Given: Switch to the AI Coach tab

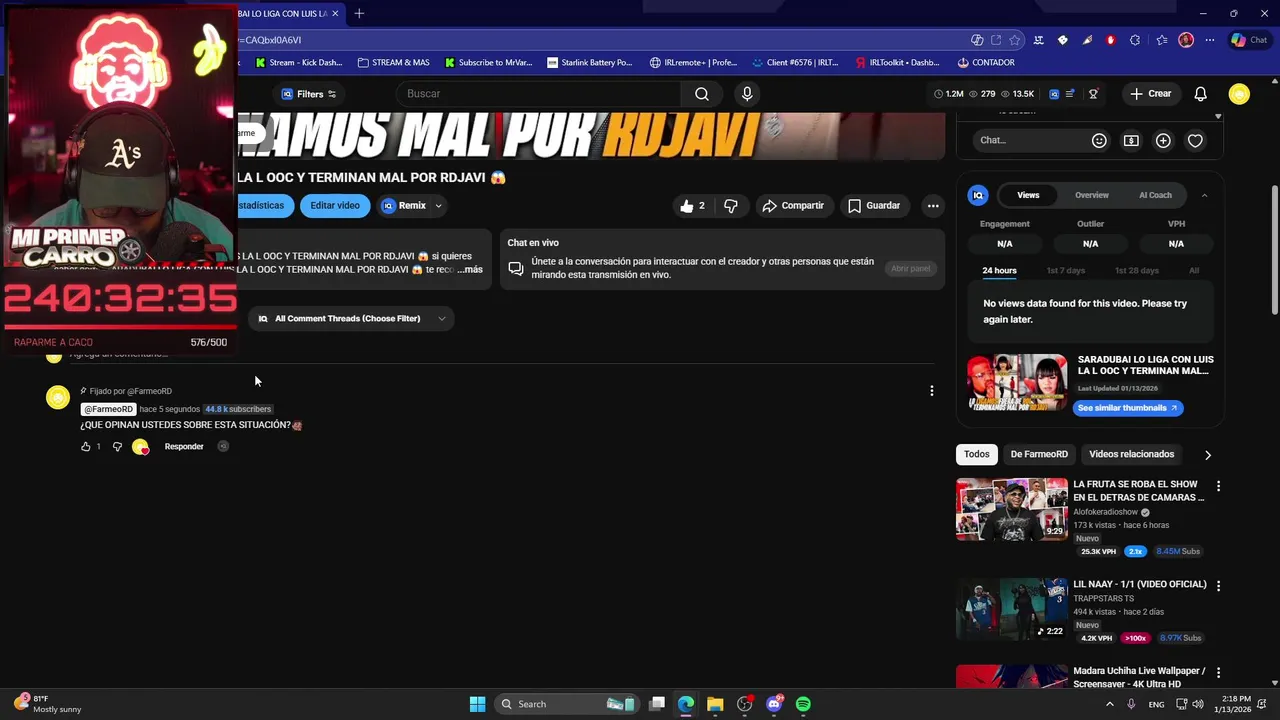Looking at the screenshot, I should [x=1155, y=195].
